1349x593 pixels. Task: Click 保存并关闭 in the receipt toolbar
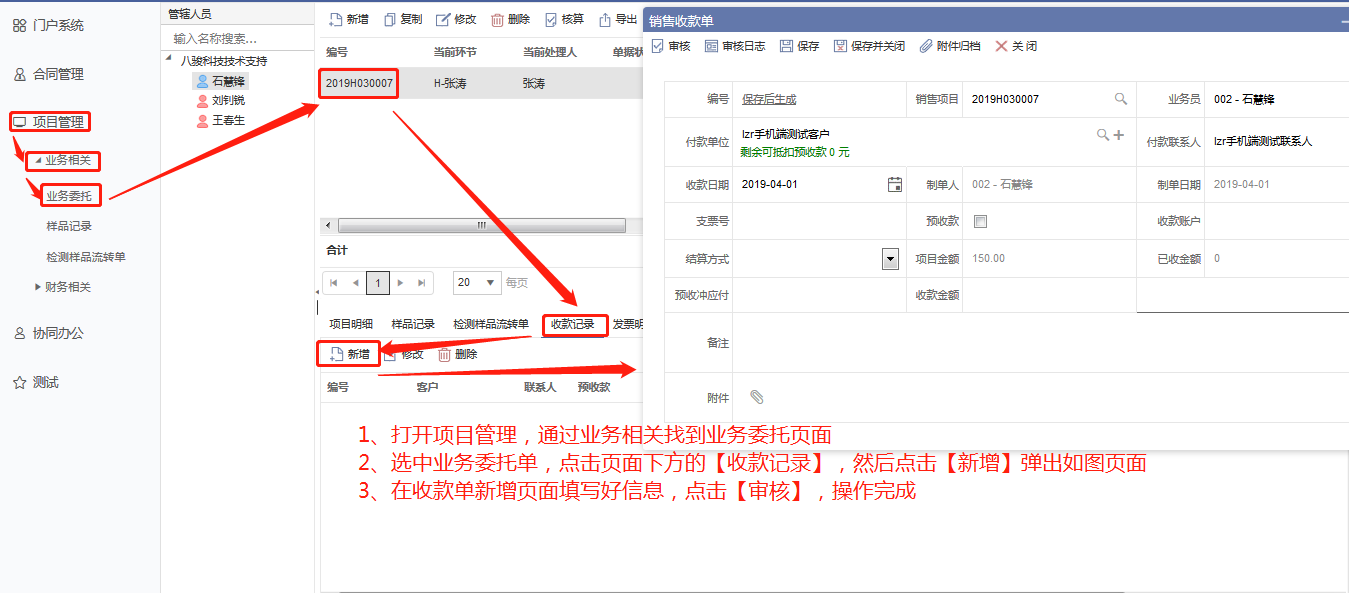(x=840, y=46)
